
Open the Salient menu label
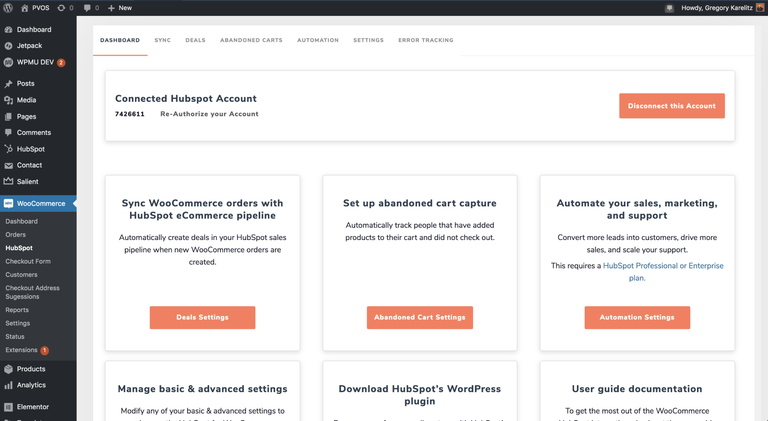click(27, 182)
